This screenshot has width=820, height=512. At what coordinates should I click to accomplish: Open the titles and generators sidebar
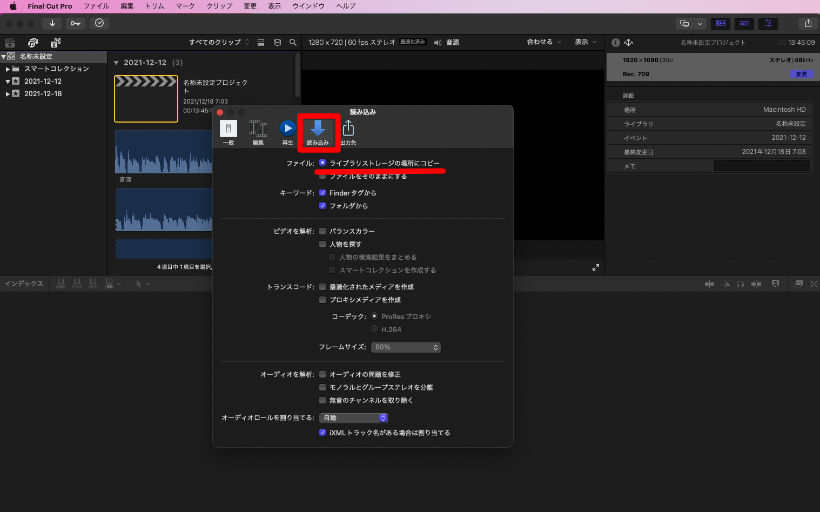point(55,43)
